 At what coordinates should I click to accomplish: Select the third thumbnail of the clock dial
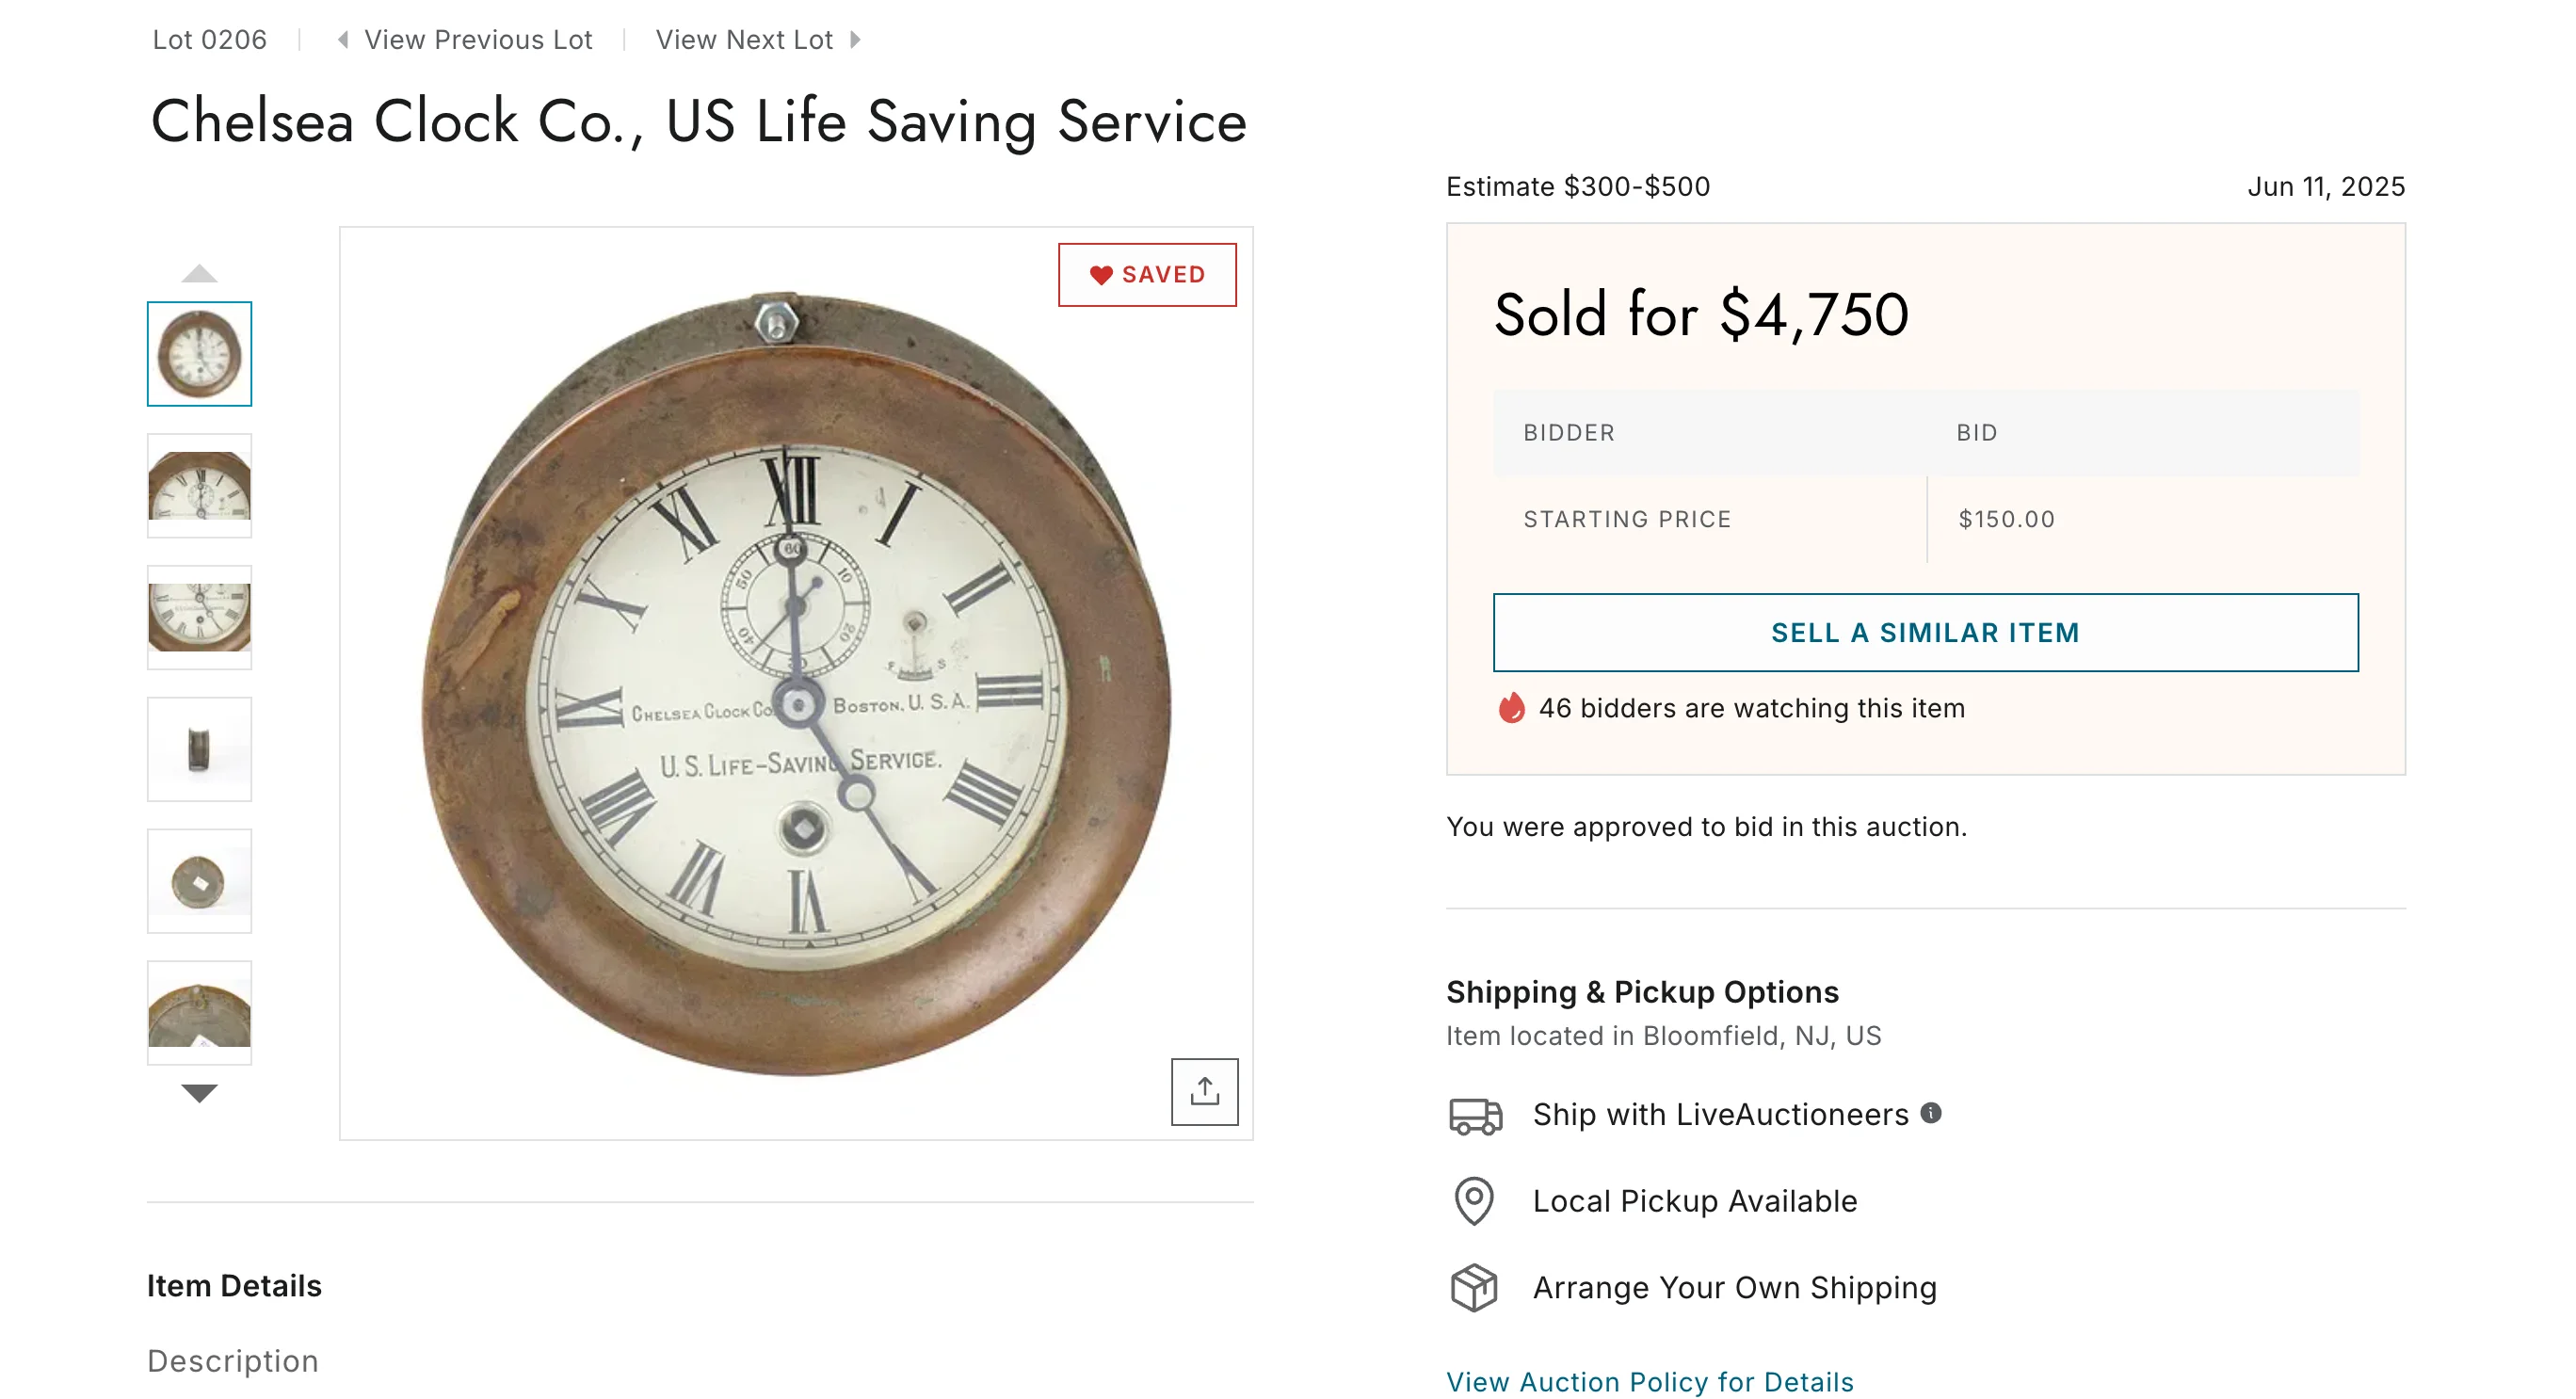coord(199,617)
